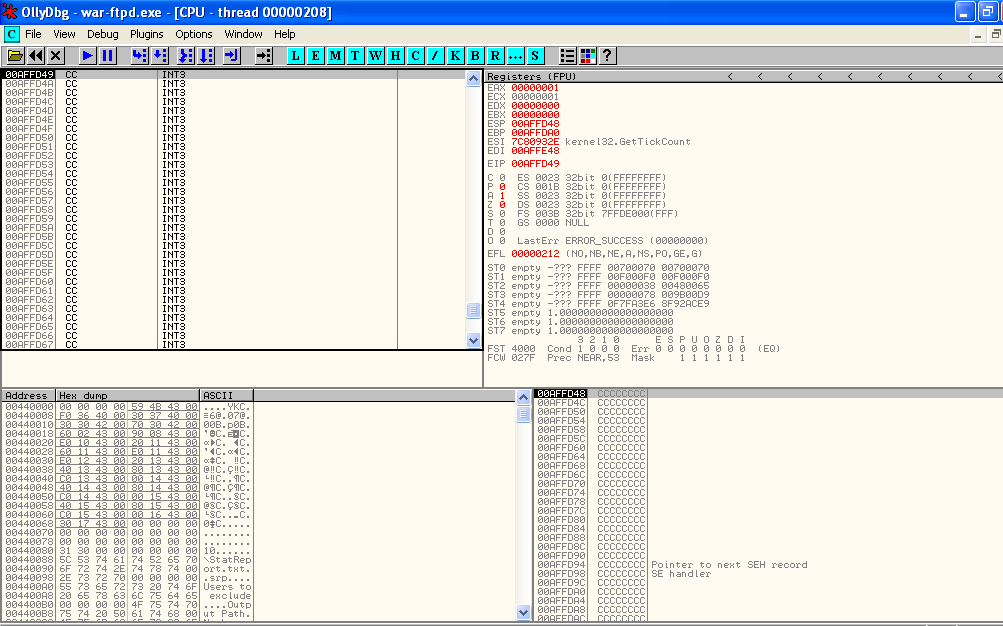Select EFL flags value 00000212

[x=535, y=254]
